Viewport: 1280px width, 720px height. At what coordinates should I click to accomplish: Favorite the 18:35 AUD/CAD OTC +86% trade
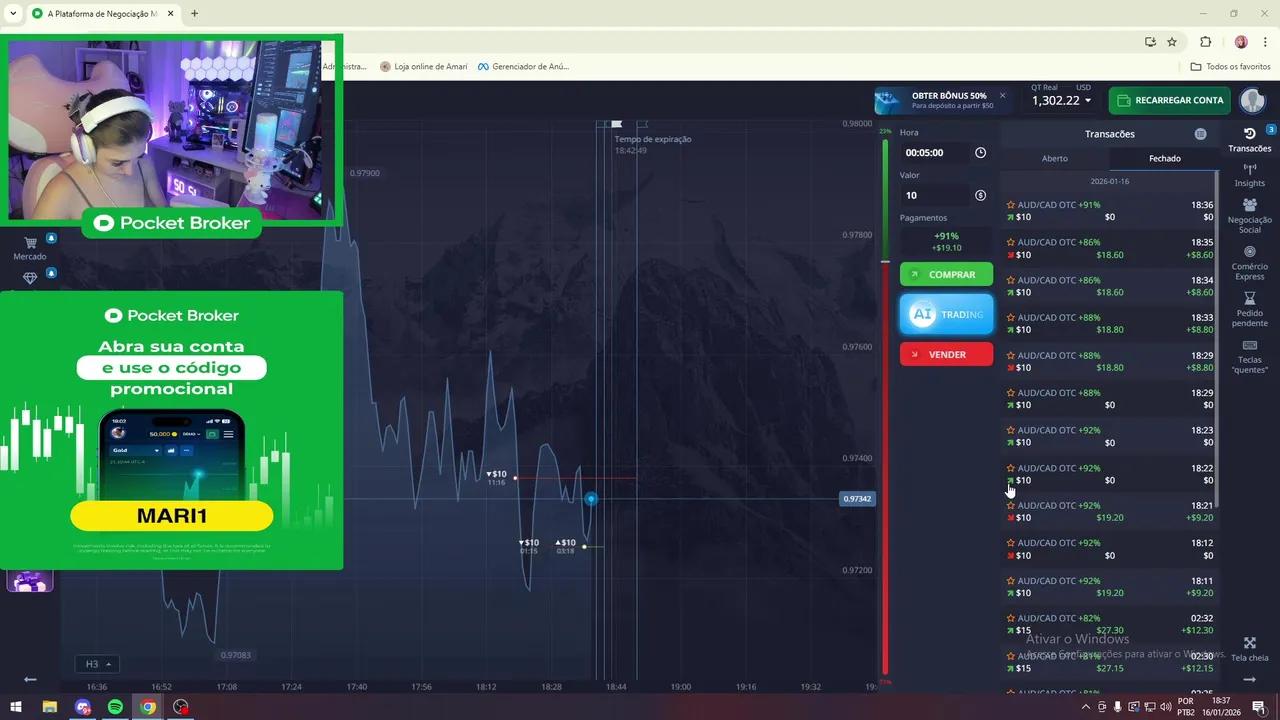point(1011,243)
